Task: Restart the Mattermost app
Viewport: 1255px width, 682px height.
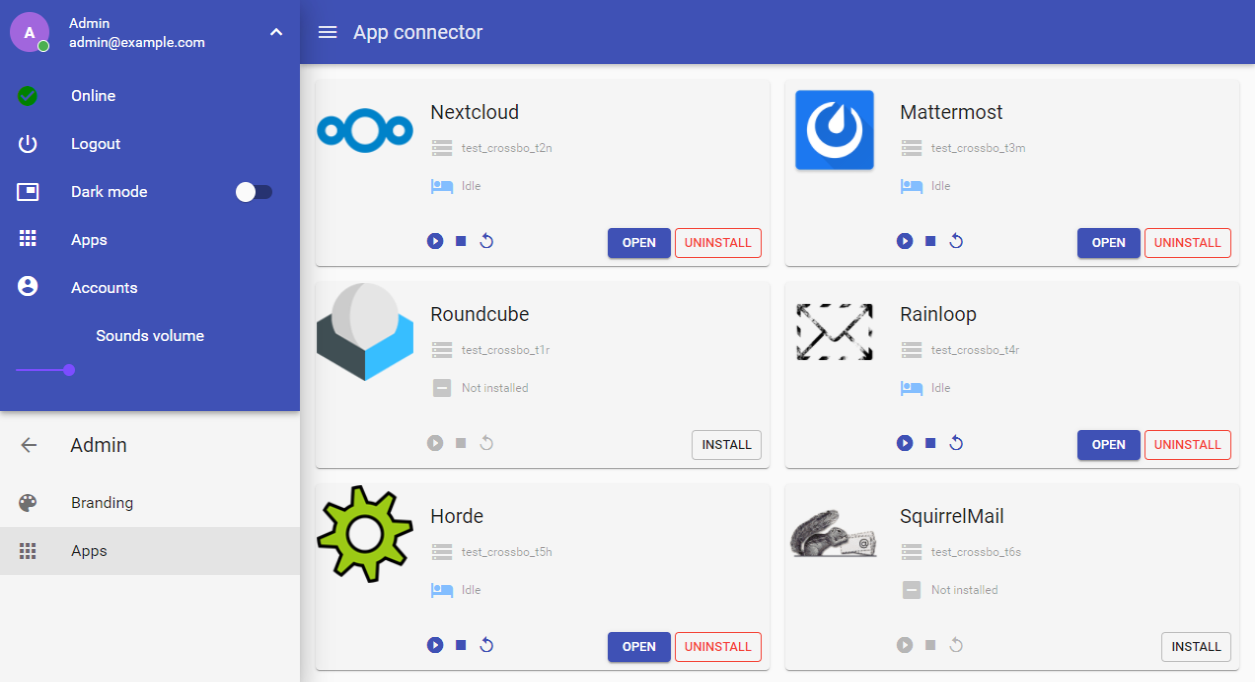Action: coord(956,241)
